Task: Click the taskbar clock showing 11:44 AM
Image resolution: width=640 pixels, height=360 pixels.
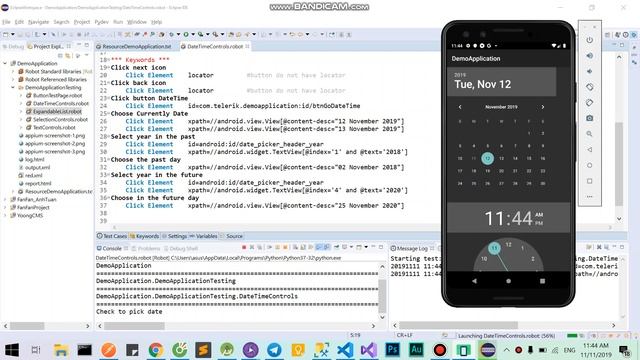Action: [596, 350]
